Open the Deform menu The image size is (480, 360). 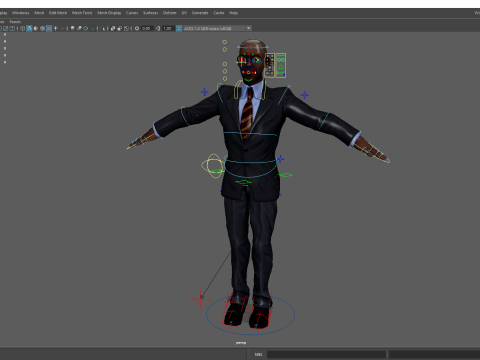[x=169, y=13]
